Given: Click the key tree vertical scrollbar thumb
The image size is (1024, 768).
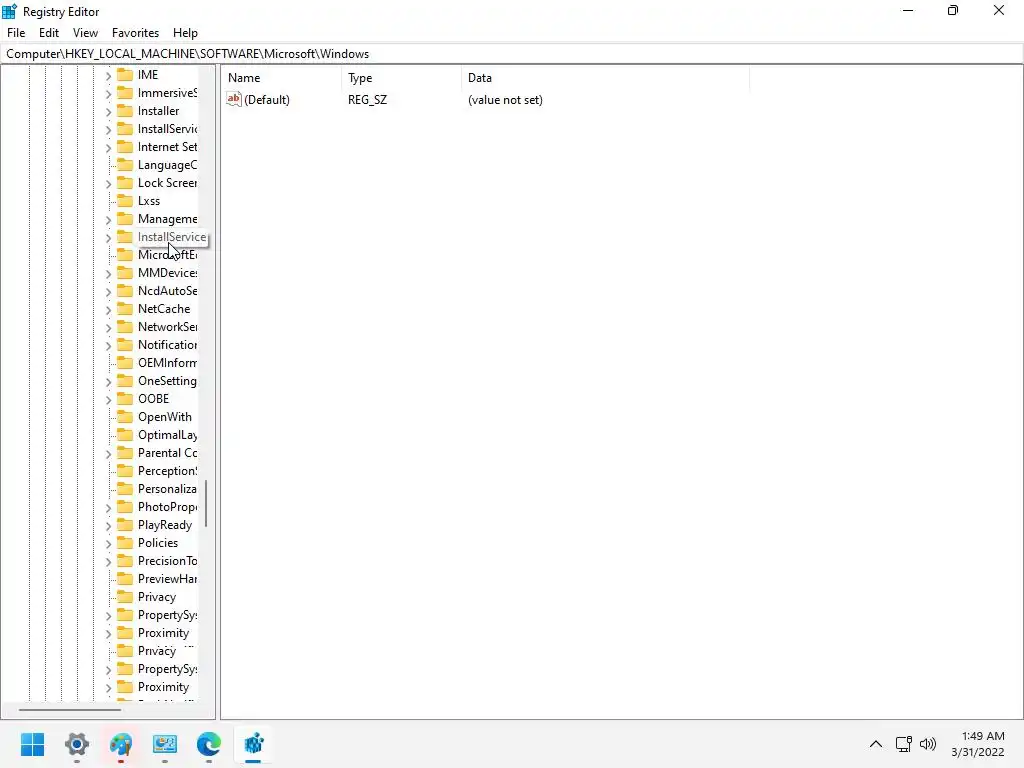Looking at the screenshot, I should point(206,504).
